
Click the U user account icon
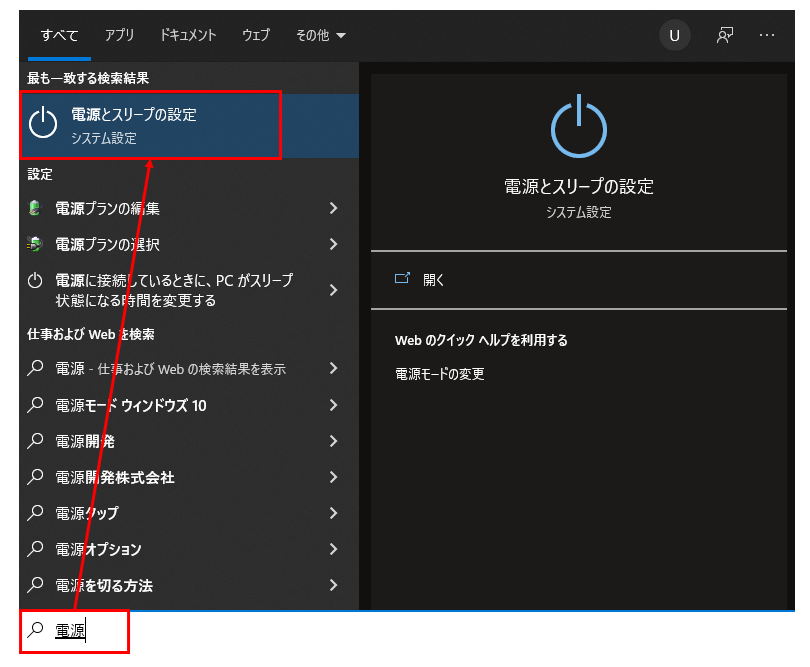(x=674, y=35)
